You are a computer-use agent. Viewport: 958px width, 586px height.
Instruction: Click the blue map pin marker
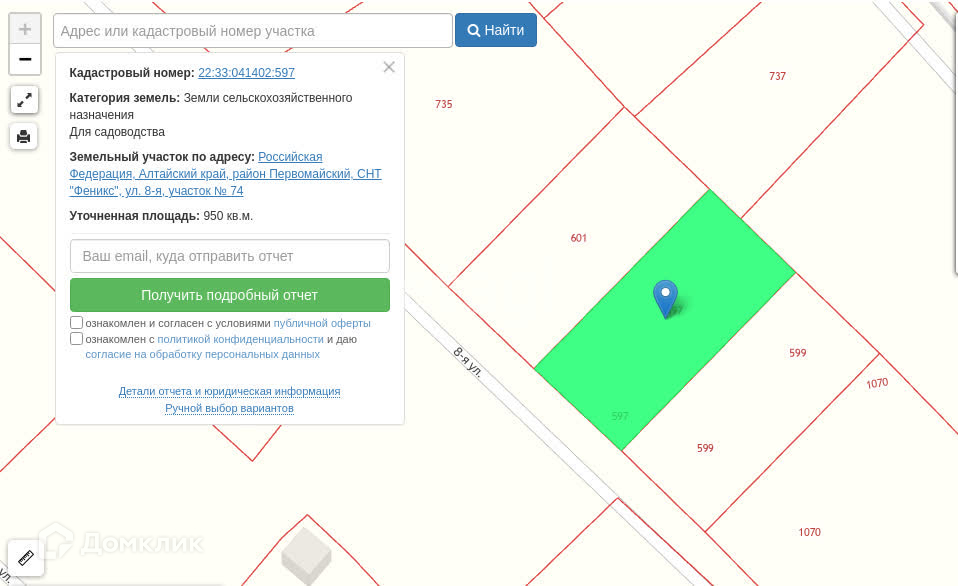tap(665, 299)
